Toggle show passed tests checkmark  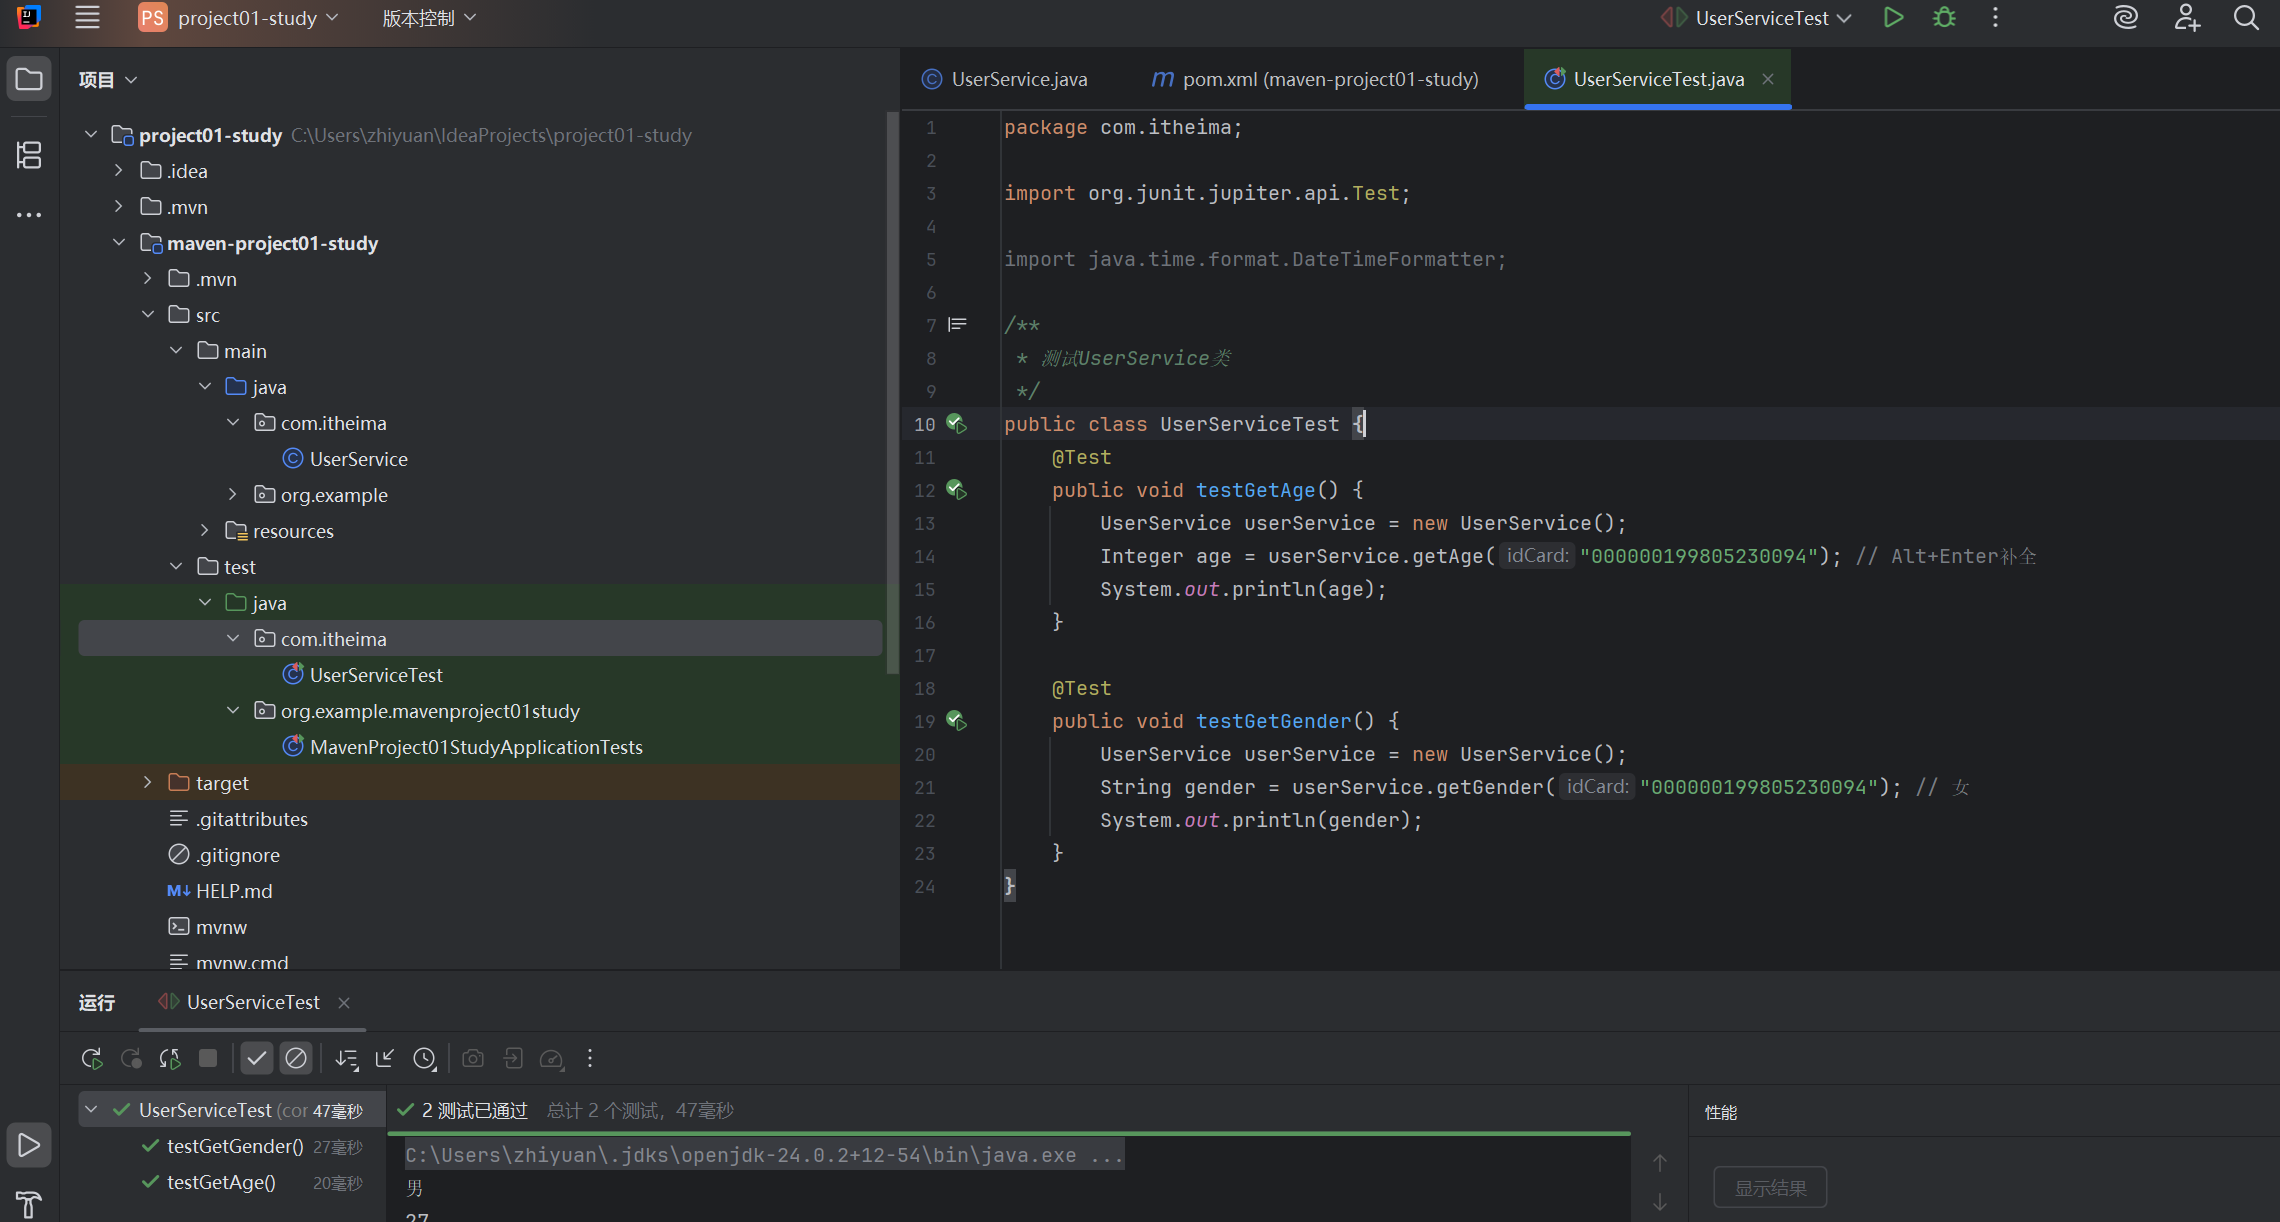[x=257, y=1058]
